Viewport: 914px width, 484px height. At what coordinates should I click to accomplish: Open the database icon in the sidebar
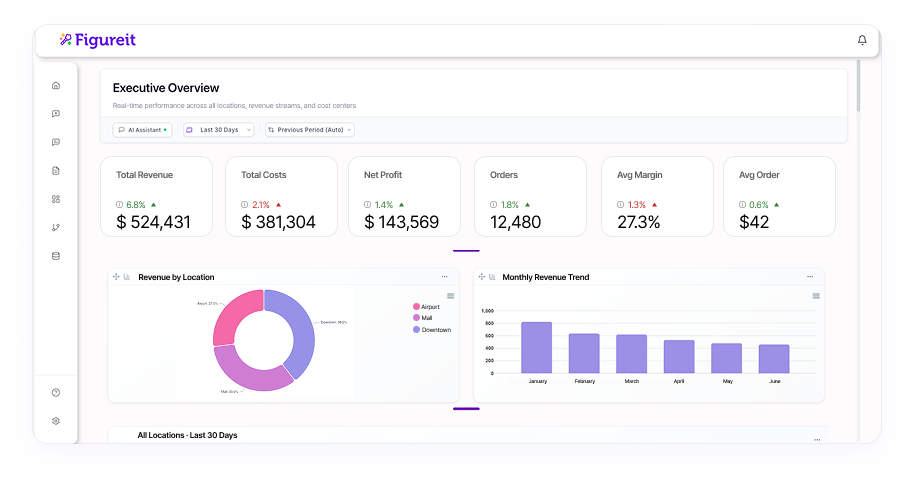[x=56, y=256]
